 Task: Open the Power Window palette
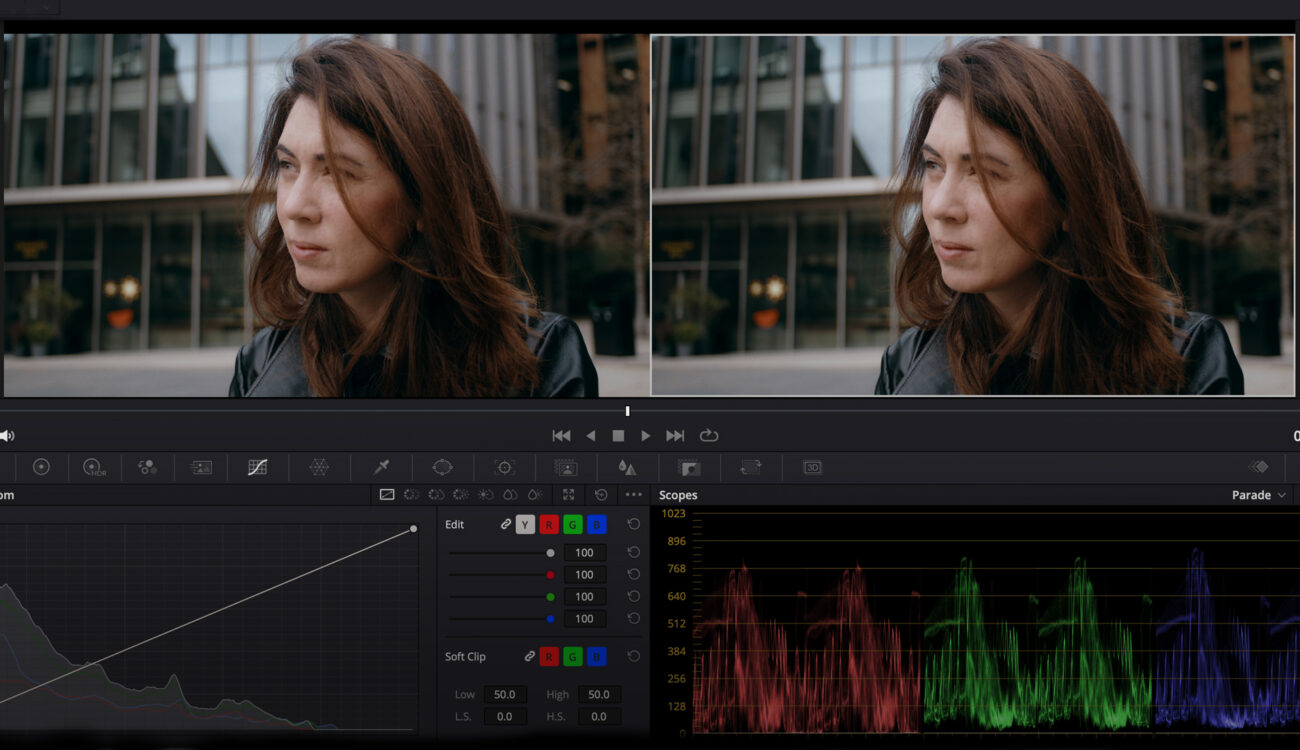(x=442, y=467)
